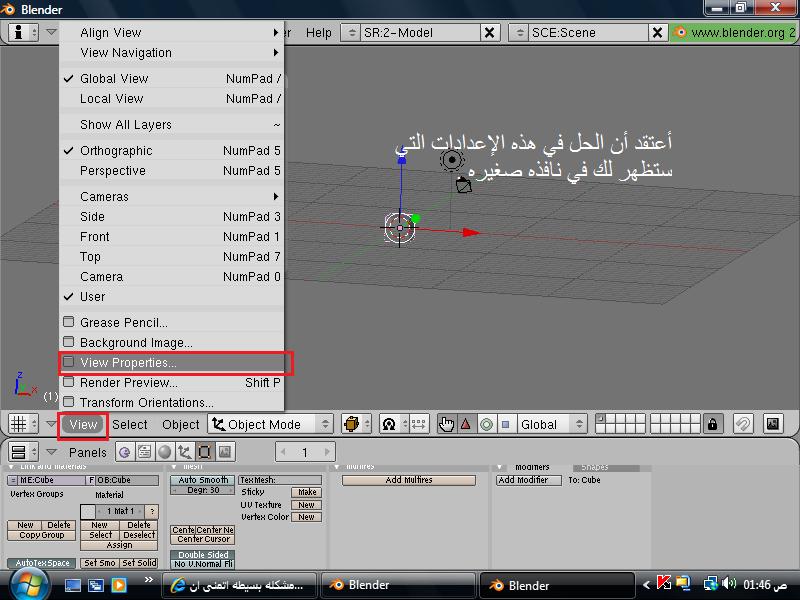The image size is (800, 600).
Task: Render this window's view image icon
Action: [773, 424]
